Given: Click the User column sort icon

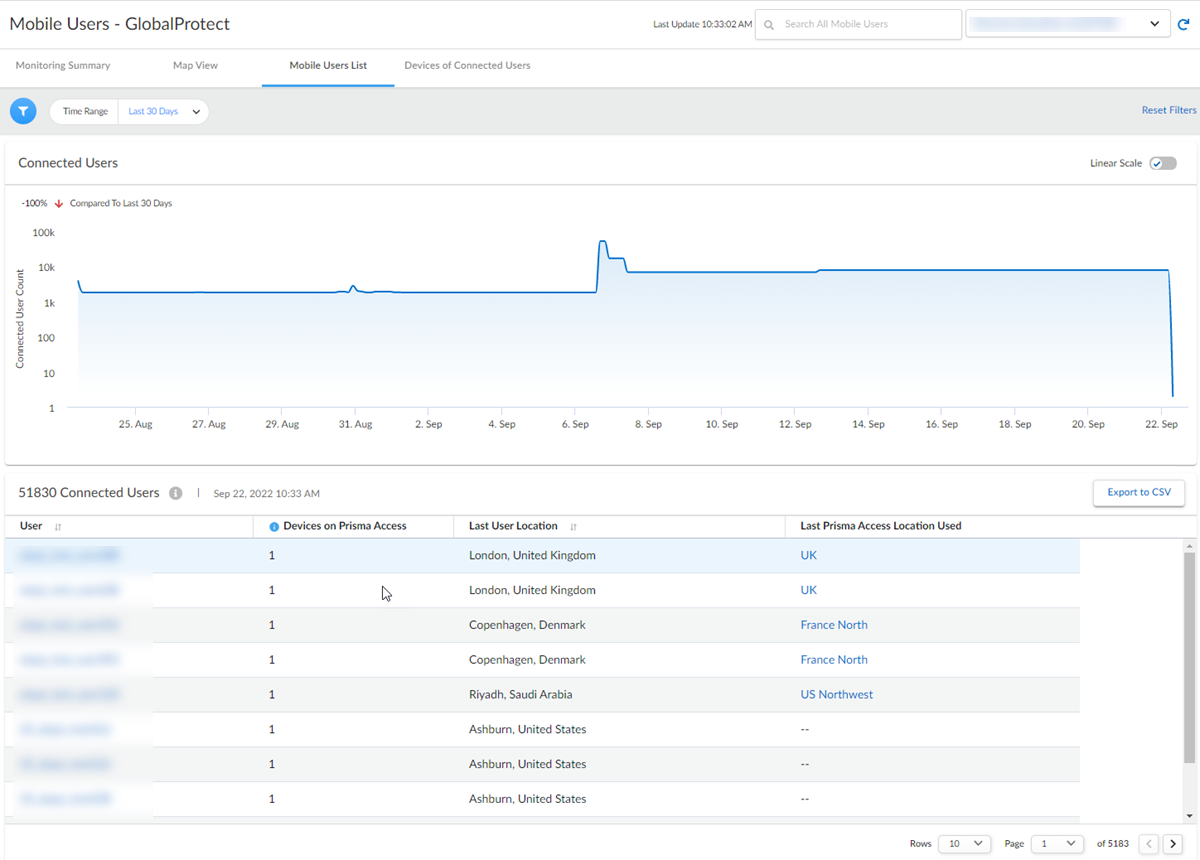Looking at the screenshot, I should tap(58, 526).
